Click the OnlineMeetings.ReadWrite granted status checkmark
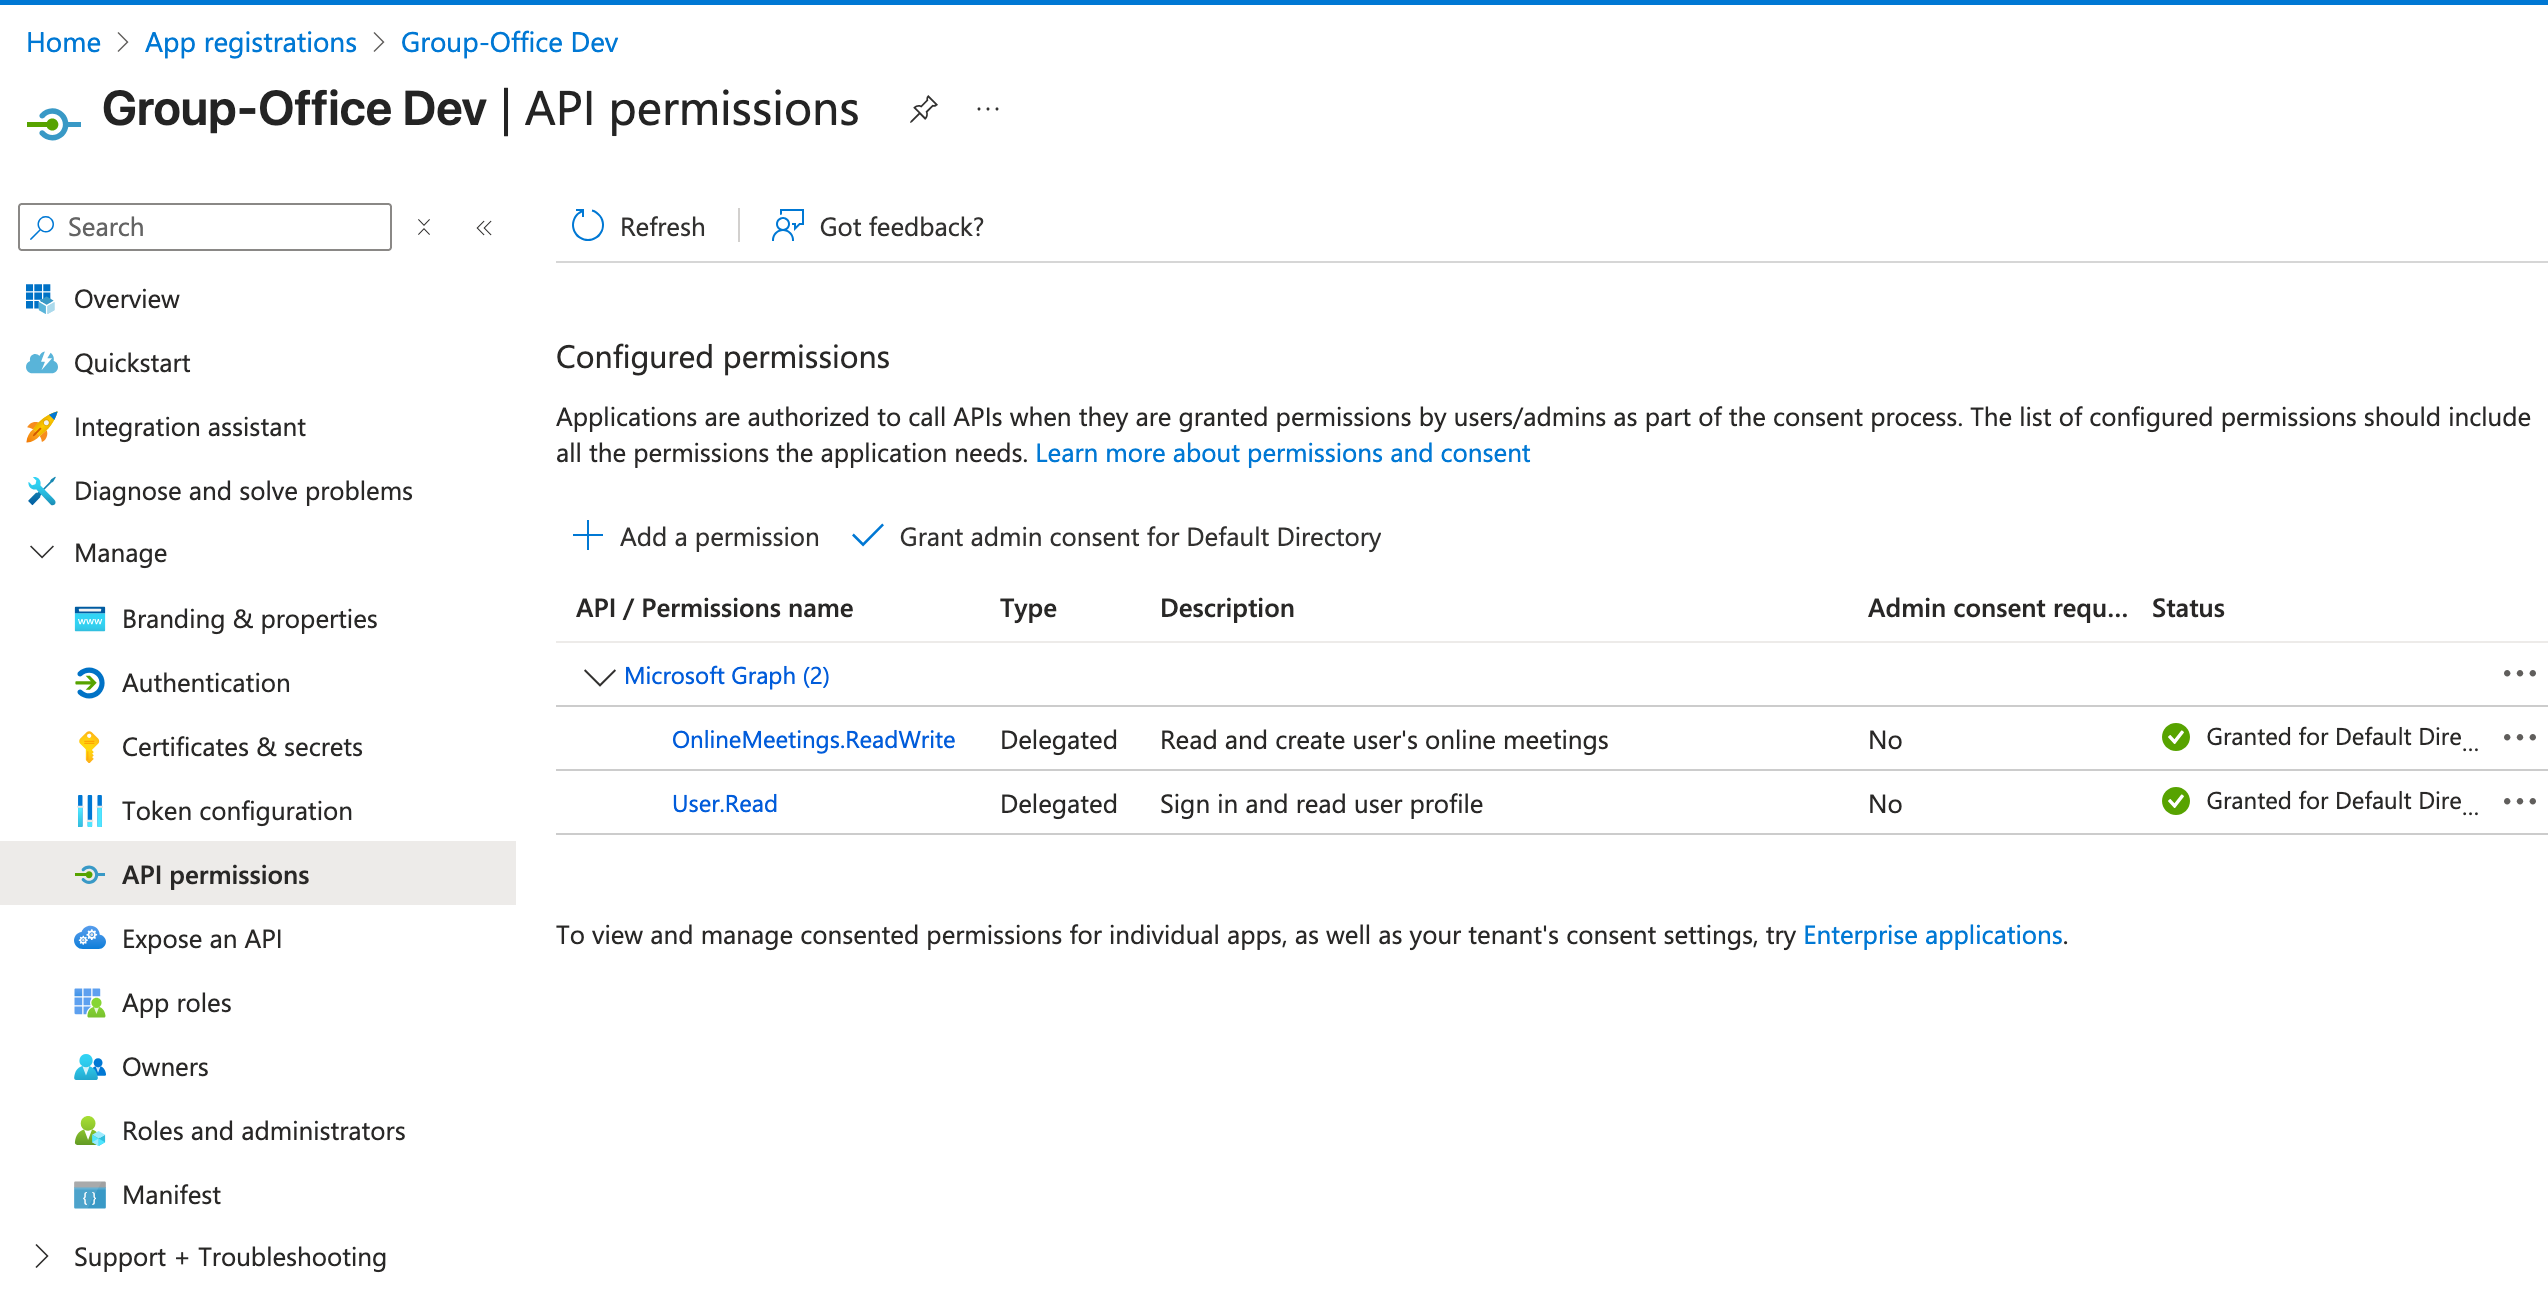This screenshot has width=2548, height=1310. 2176,737
